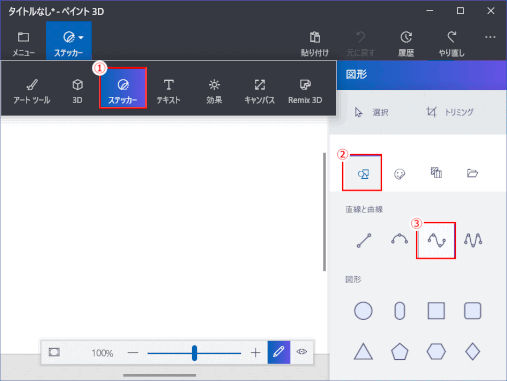Open the 効果 effects tab
This screenshot has width=507, height=381.
214,91
